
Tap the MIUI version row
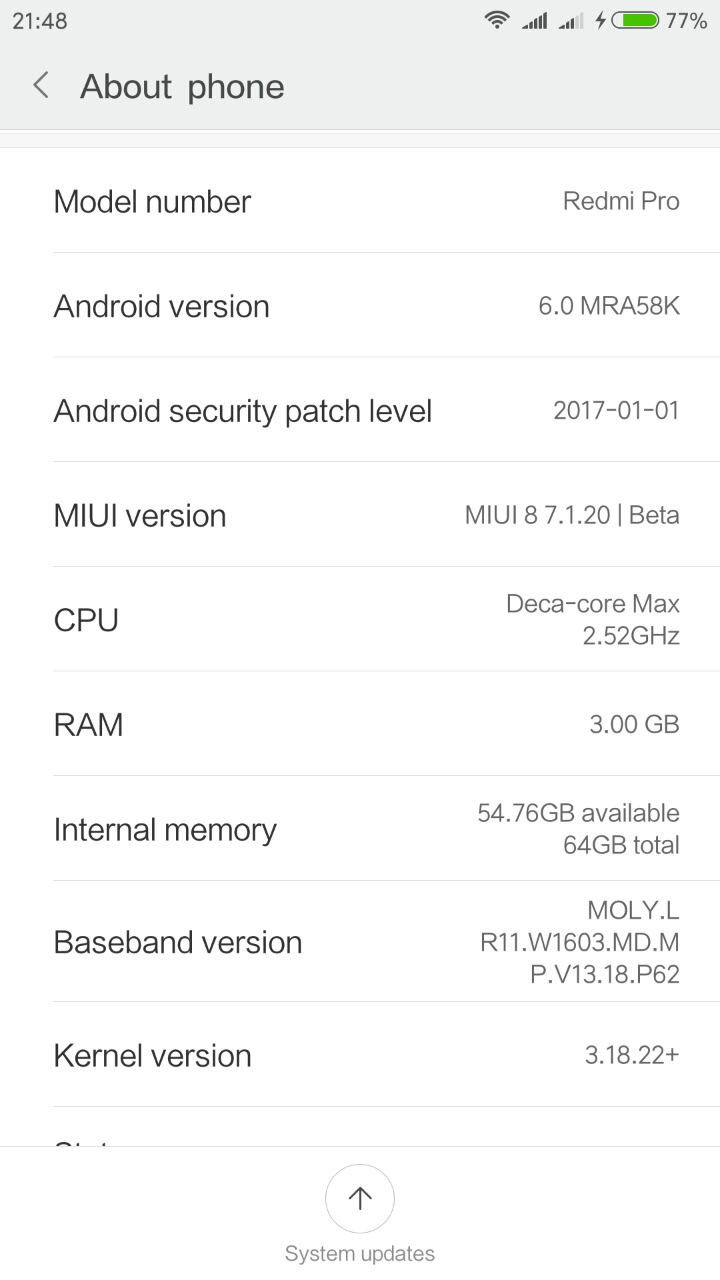[x=360, y=516]
